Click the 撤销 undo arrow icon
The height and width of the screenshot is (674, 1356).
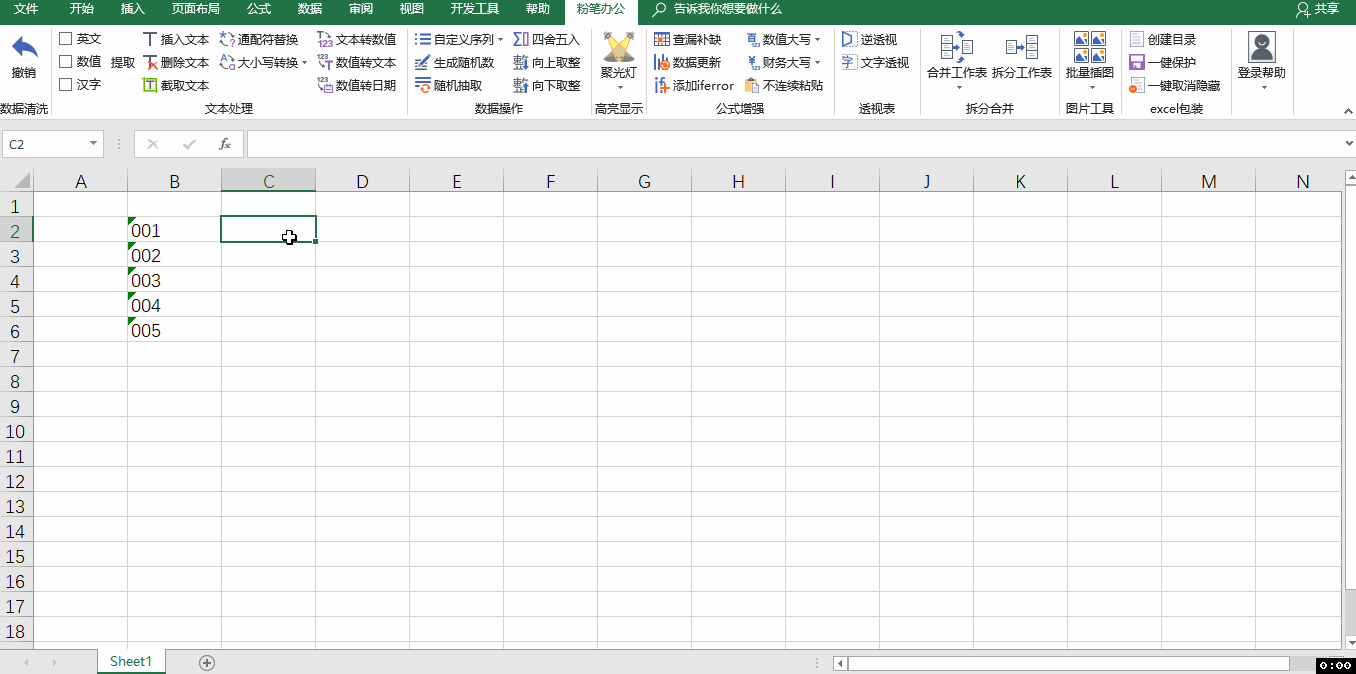24,47
